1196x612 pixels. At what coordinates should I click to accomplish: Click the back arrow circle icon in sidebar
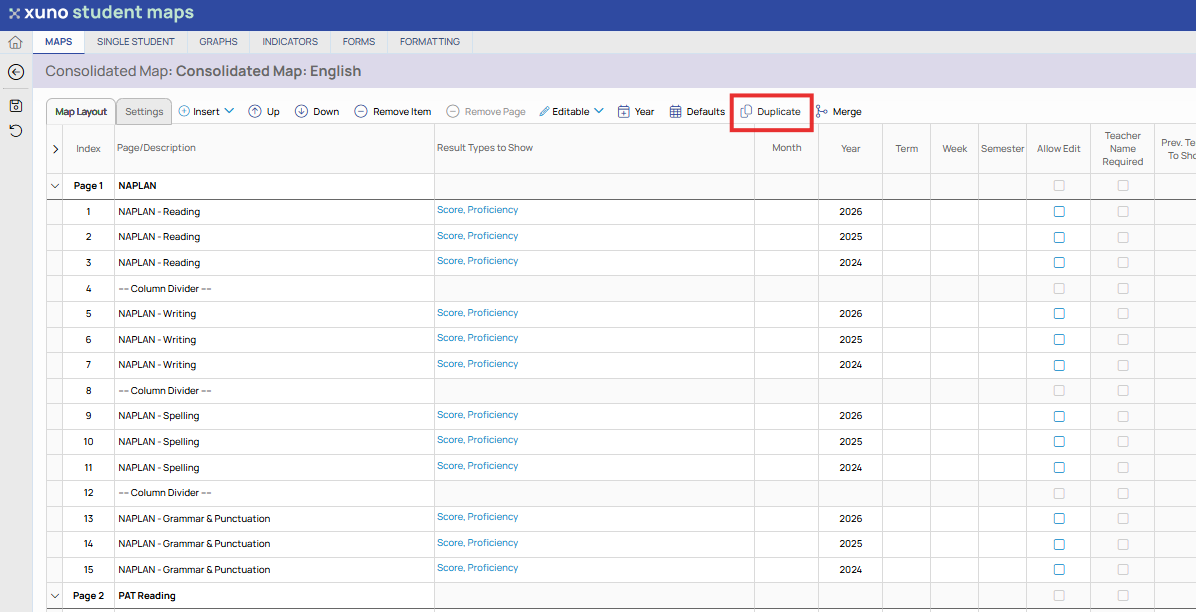click(x=15, y=72)
